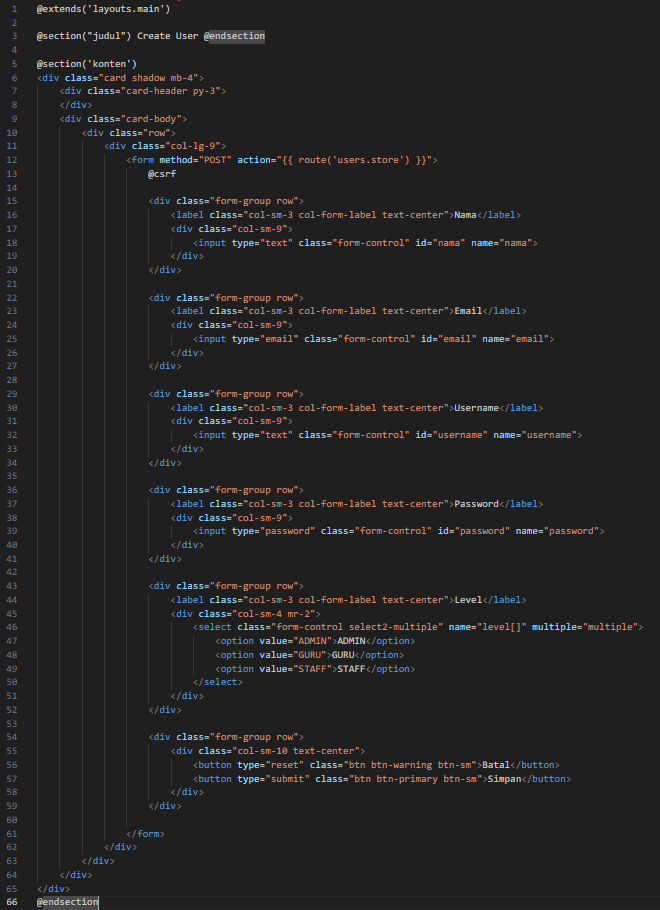Click the label text 'Email'

tap(468, 311)
